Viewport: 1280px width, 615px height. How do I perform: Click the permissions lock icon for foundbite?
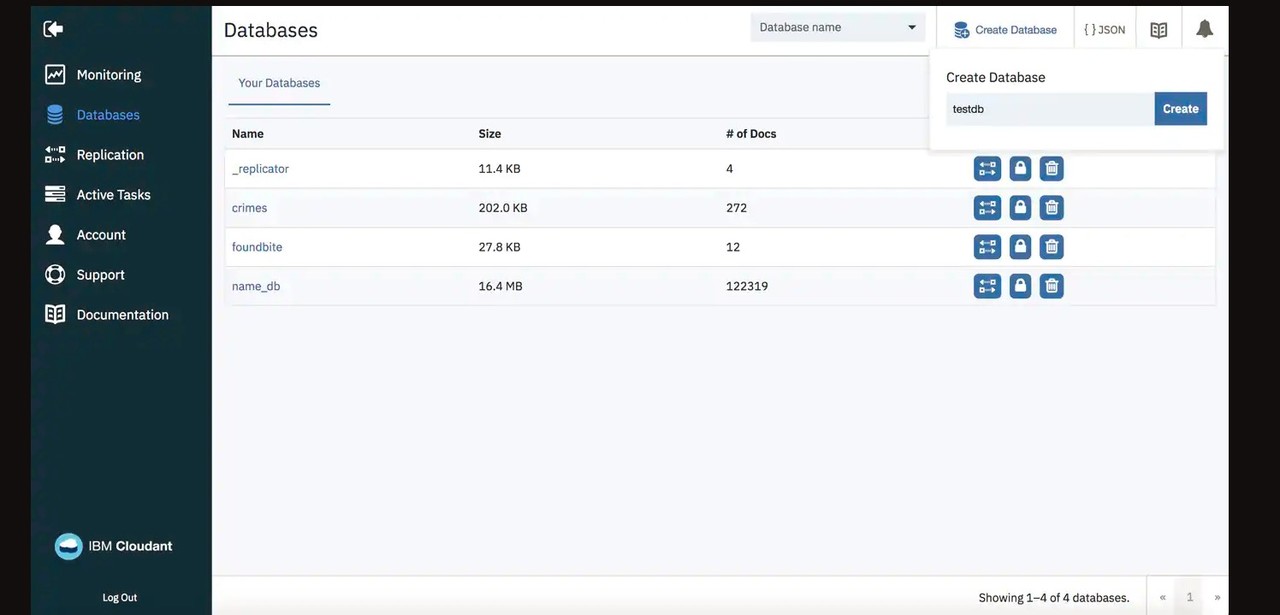tap(1020, 247)
